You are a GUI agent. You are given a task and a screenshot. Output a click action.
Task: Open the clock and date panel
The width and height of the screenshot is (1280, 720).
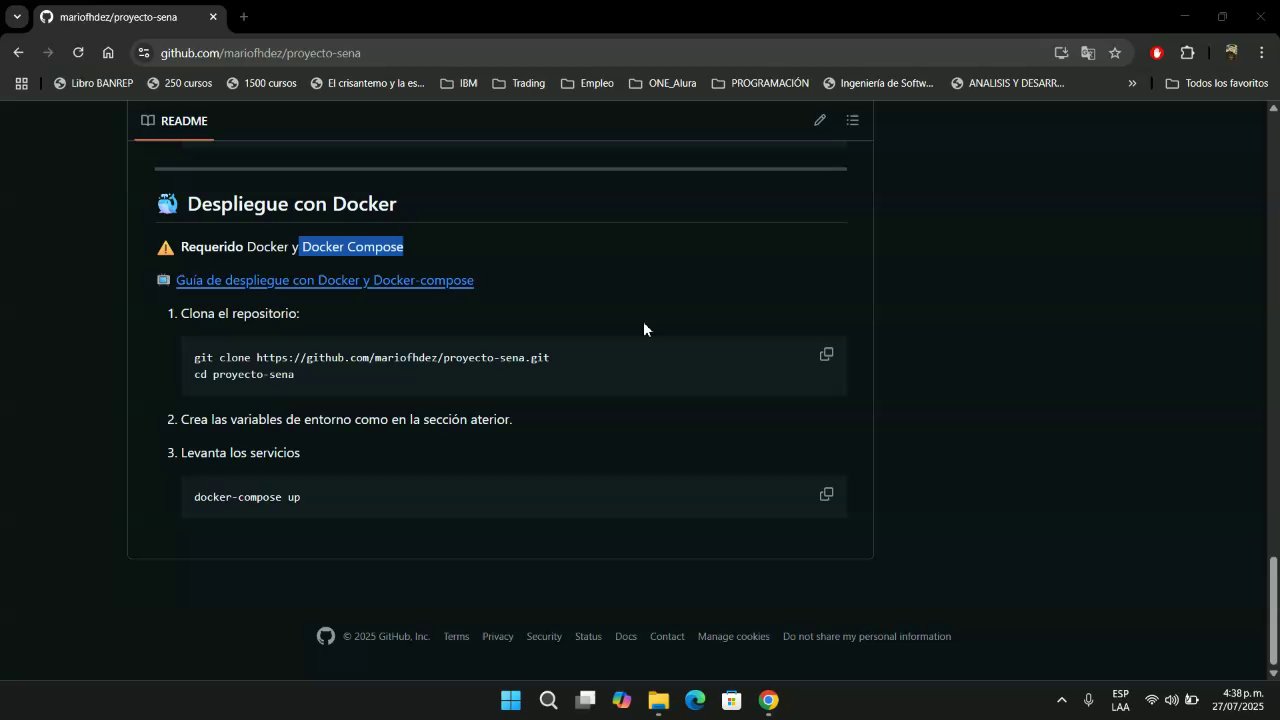(x=1238, y=700)
